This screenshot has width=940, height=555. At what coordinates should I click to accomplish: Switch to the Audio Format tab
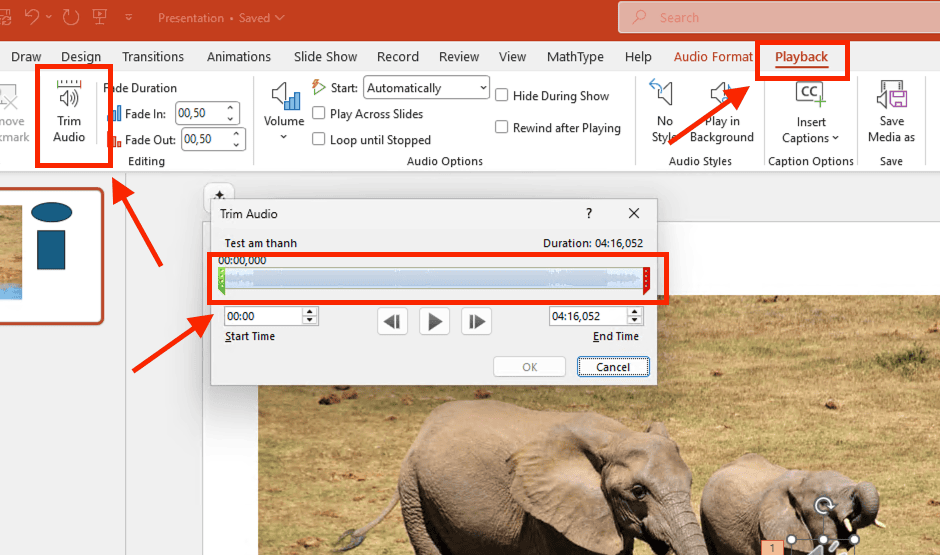pyautogui.click(x=713, y=57)
